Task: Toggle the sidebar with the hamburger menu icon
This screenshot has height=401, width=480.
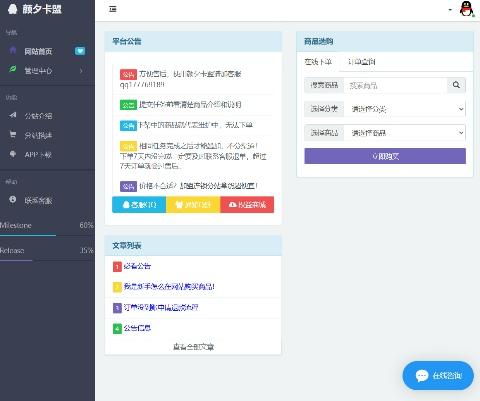Action: (x=113, y=9)
